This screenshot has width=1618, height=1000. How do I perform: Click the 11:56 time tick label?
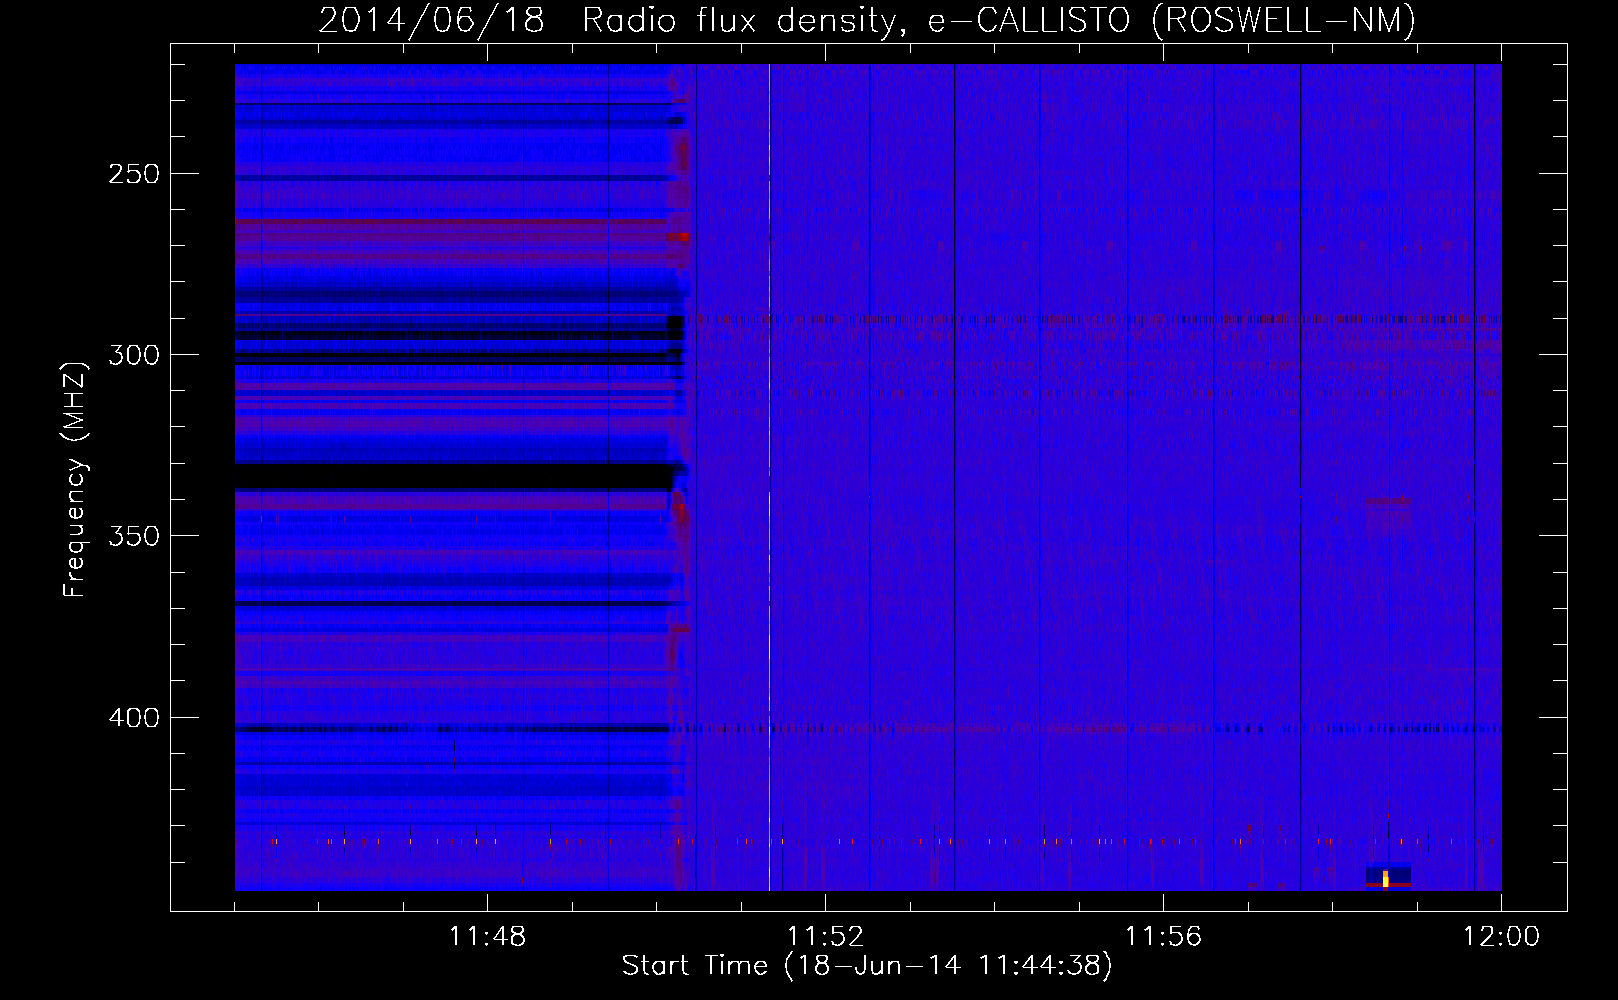1163,937
